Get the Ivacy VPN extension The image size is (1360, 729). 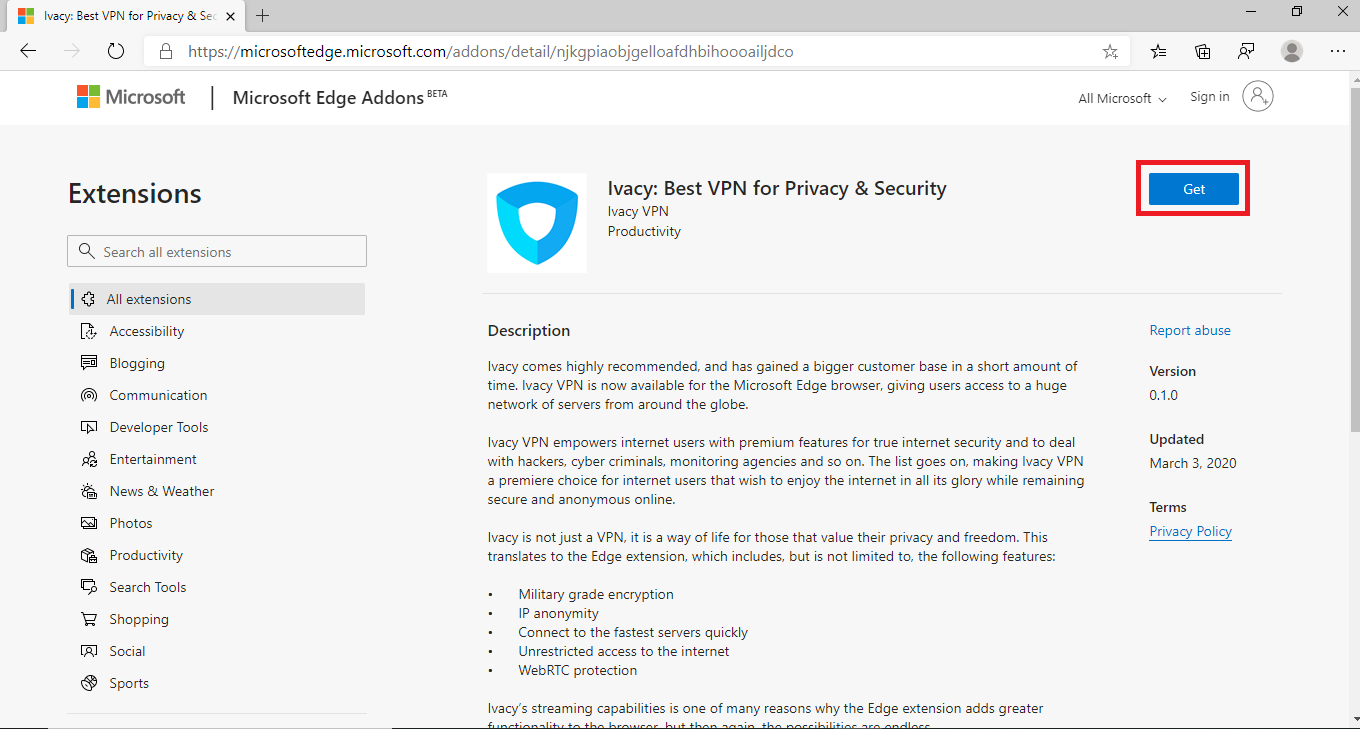coord(1194,189)
